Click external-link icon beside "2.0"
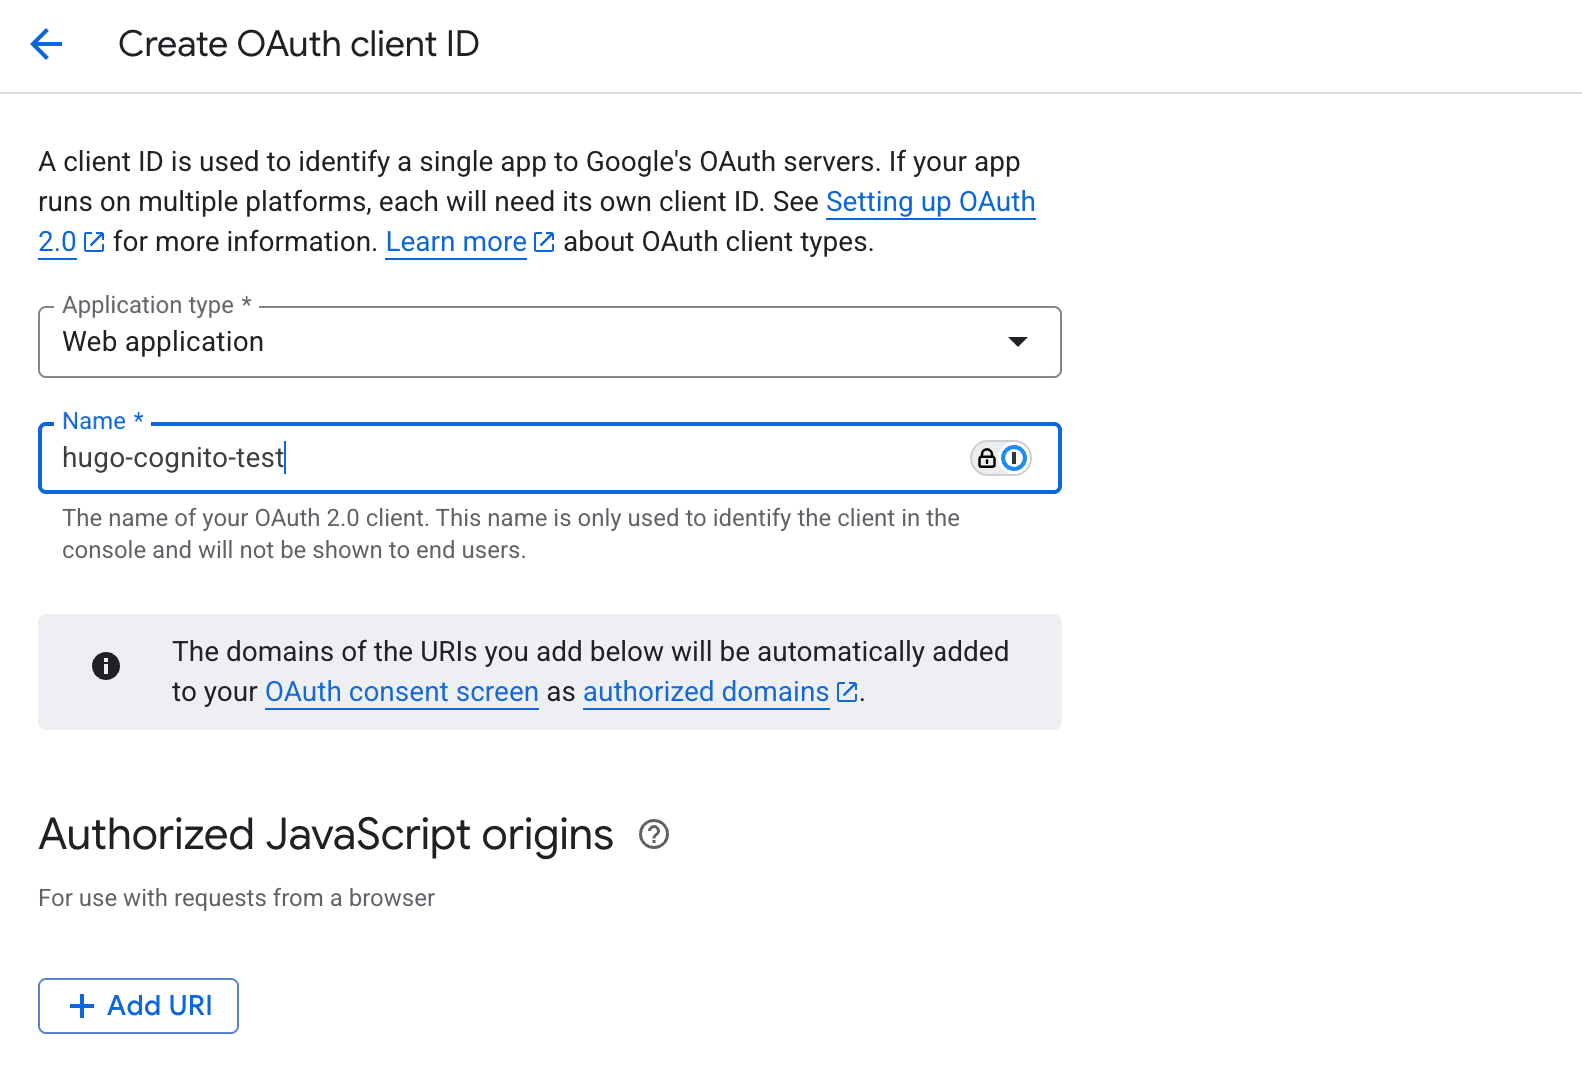 [x=95, y=242]
